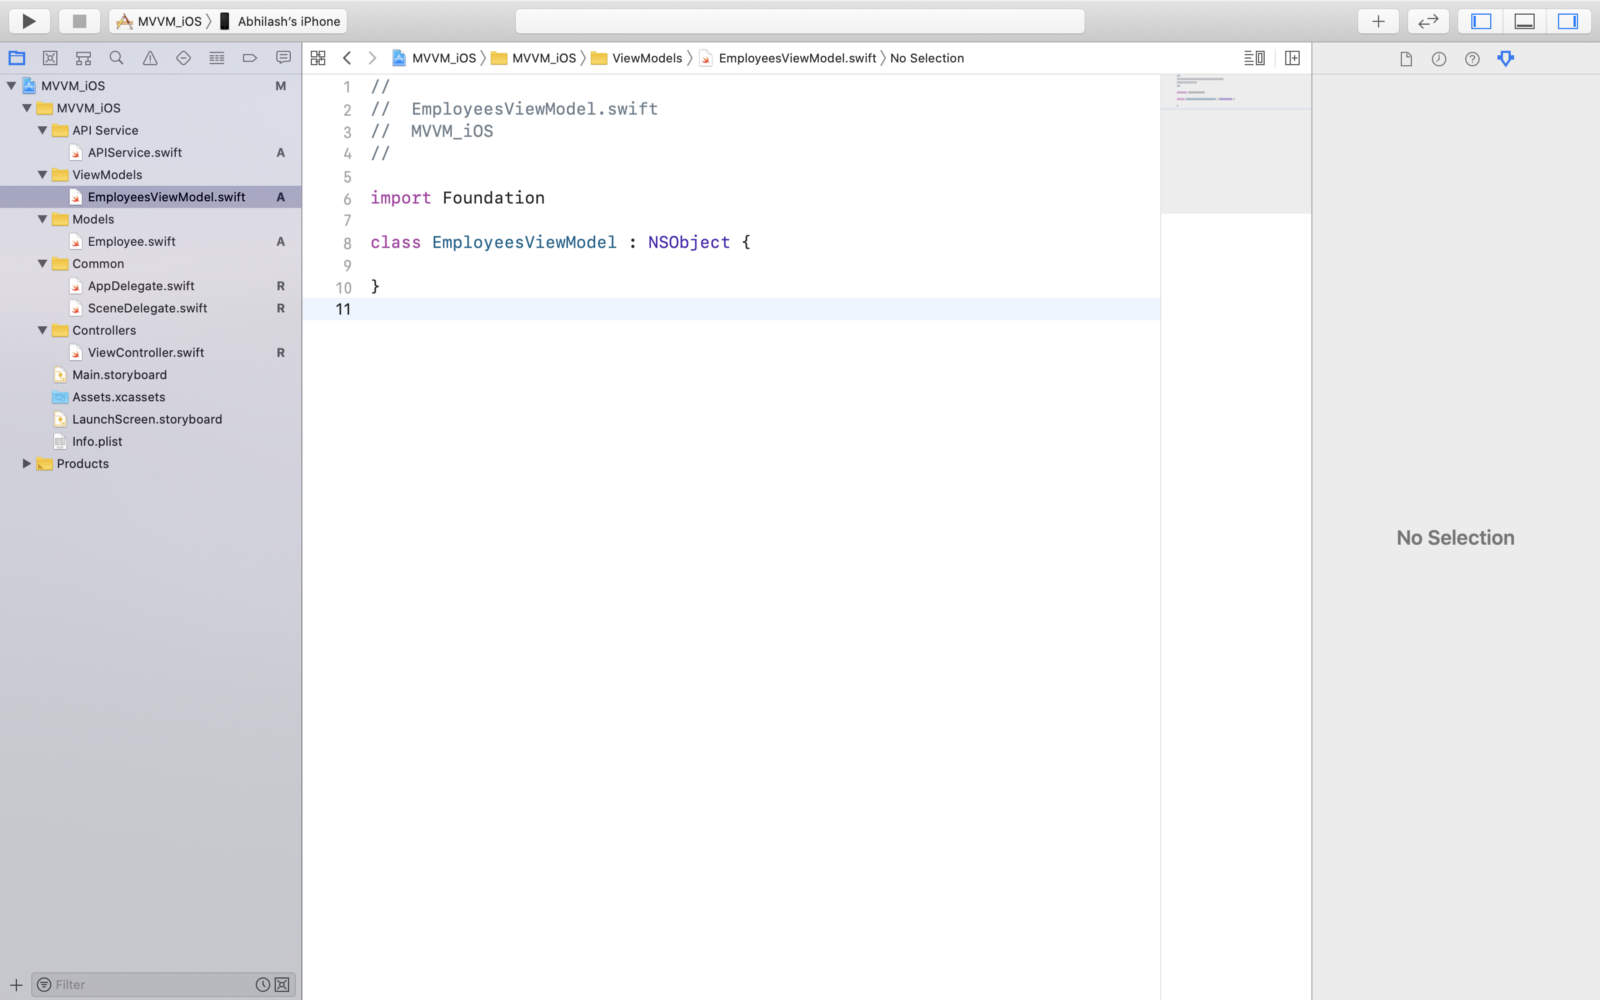Open the navigator filter options menu
Viewport: 1600px width, 1000px height.
[x=44, y=985]
